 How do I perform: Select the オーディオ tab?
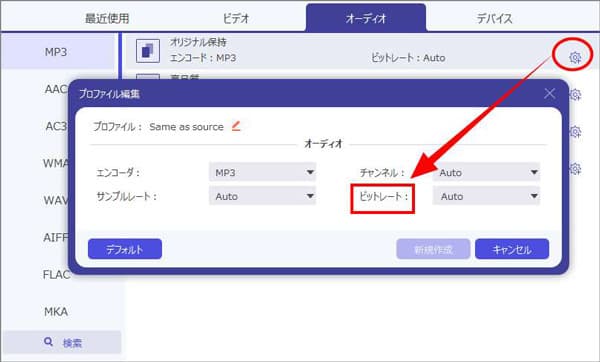coord(366,18)
